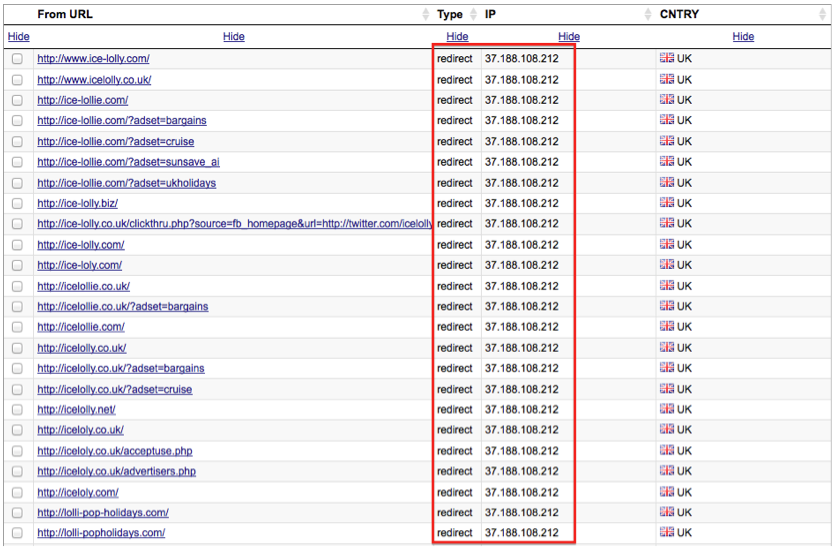Click the UK flag in the iceloly.com row
Viewport: 837px width, 549px height.
(x=667, y=492)
